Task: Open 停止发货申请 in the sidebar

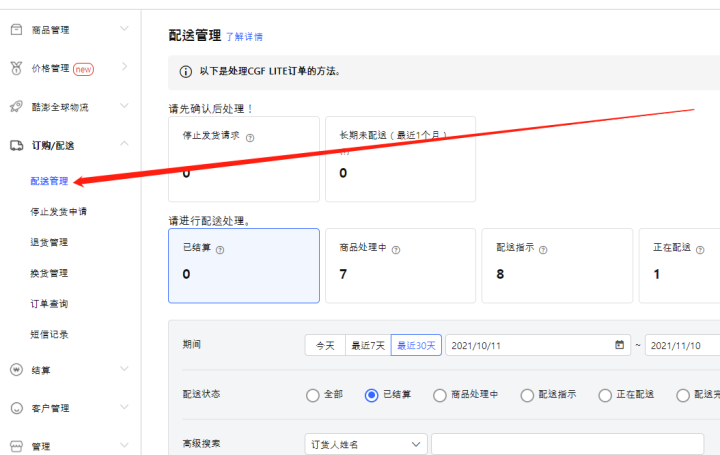Action: pyautogui.click(x=58, y=212)
